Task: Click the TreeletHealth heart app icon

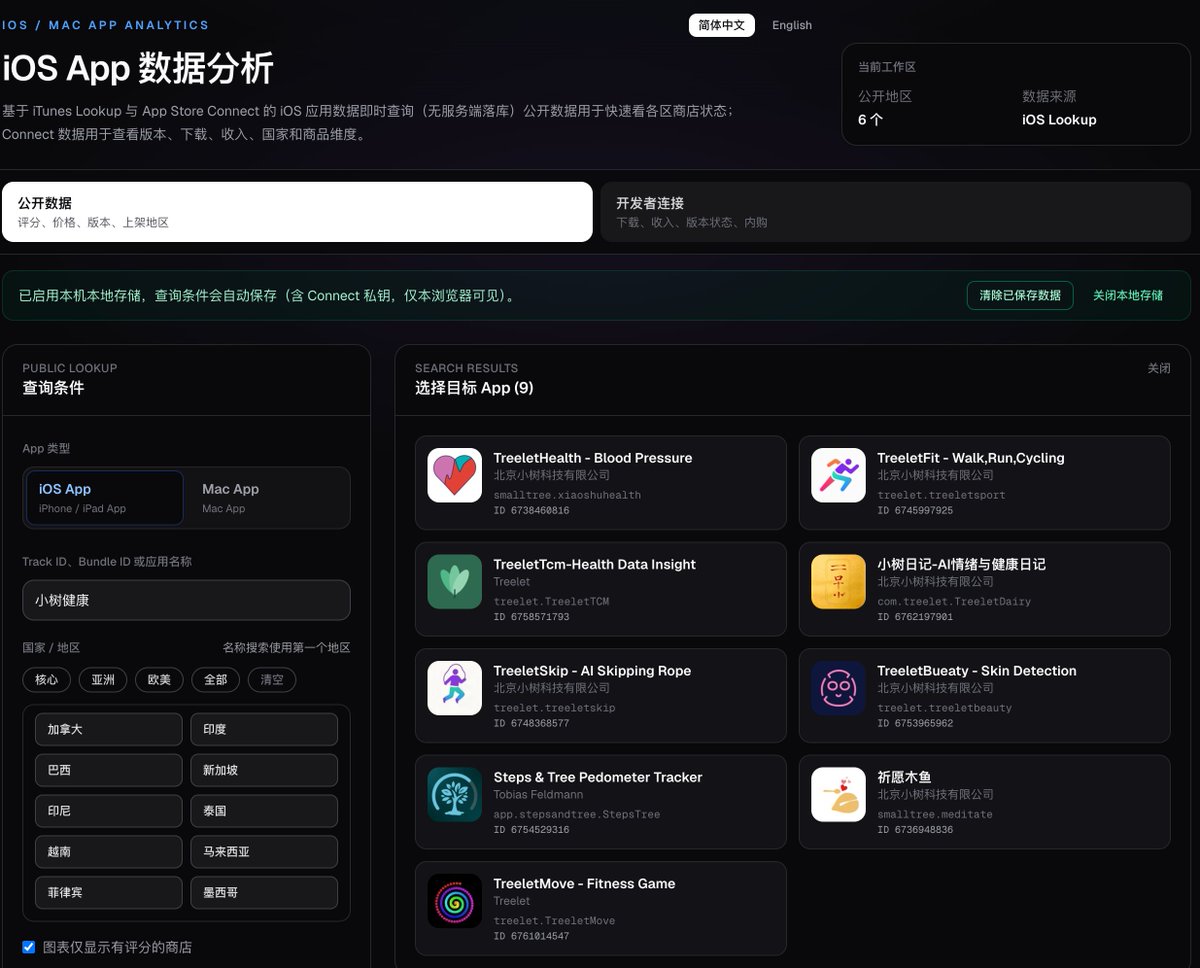Action: (455, 475)
